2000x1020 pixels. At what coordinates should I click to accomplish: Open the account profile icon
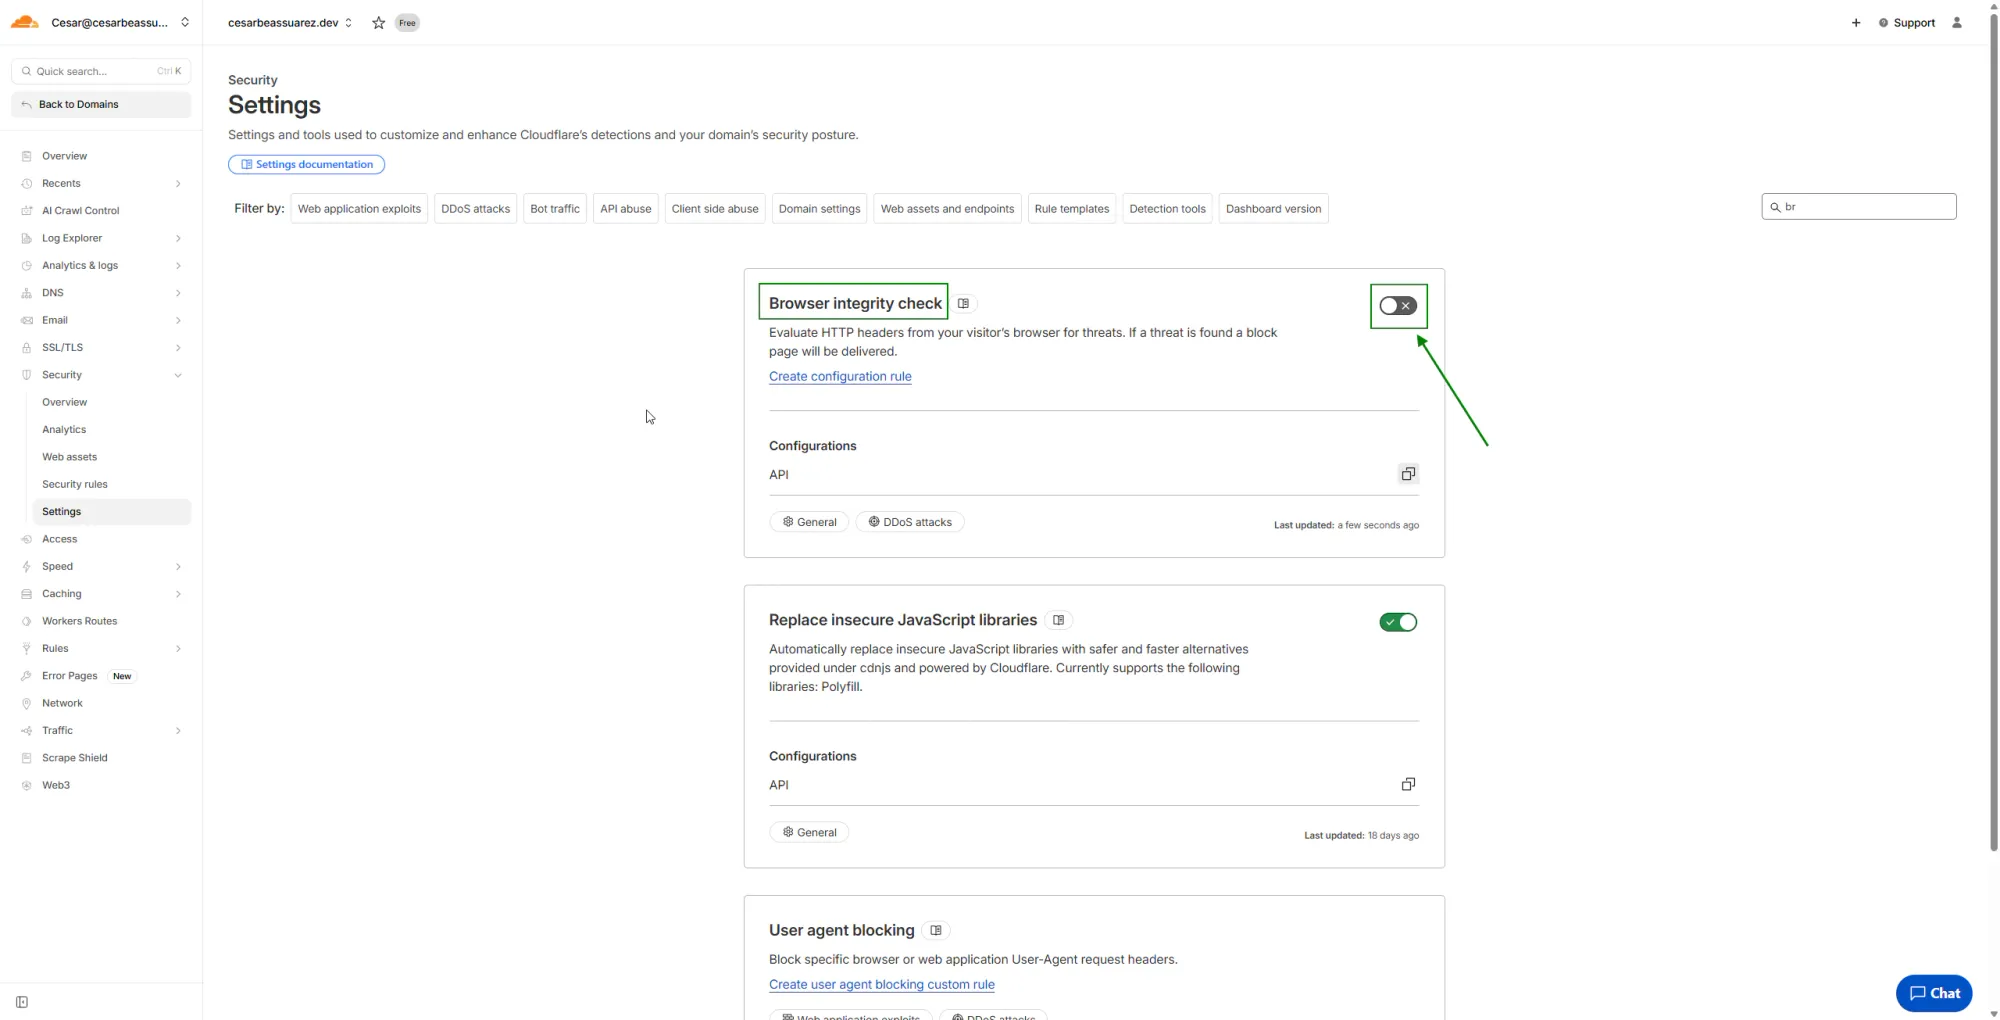(1957, 22)
